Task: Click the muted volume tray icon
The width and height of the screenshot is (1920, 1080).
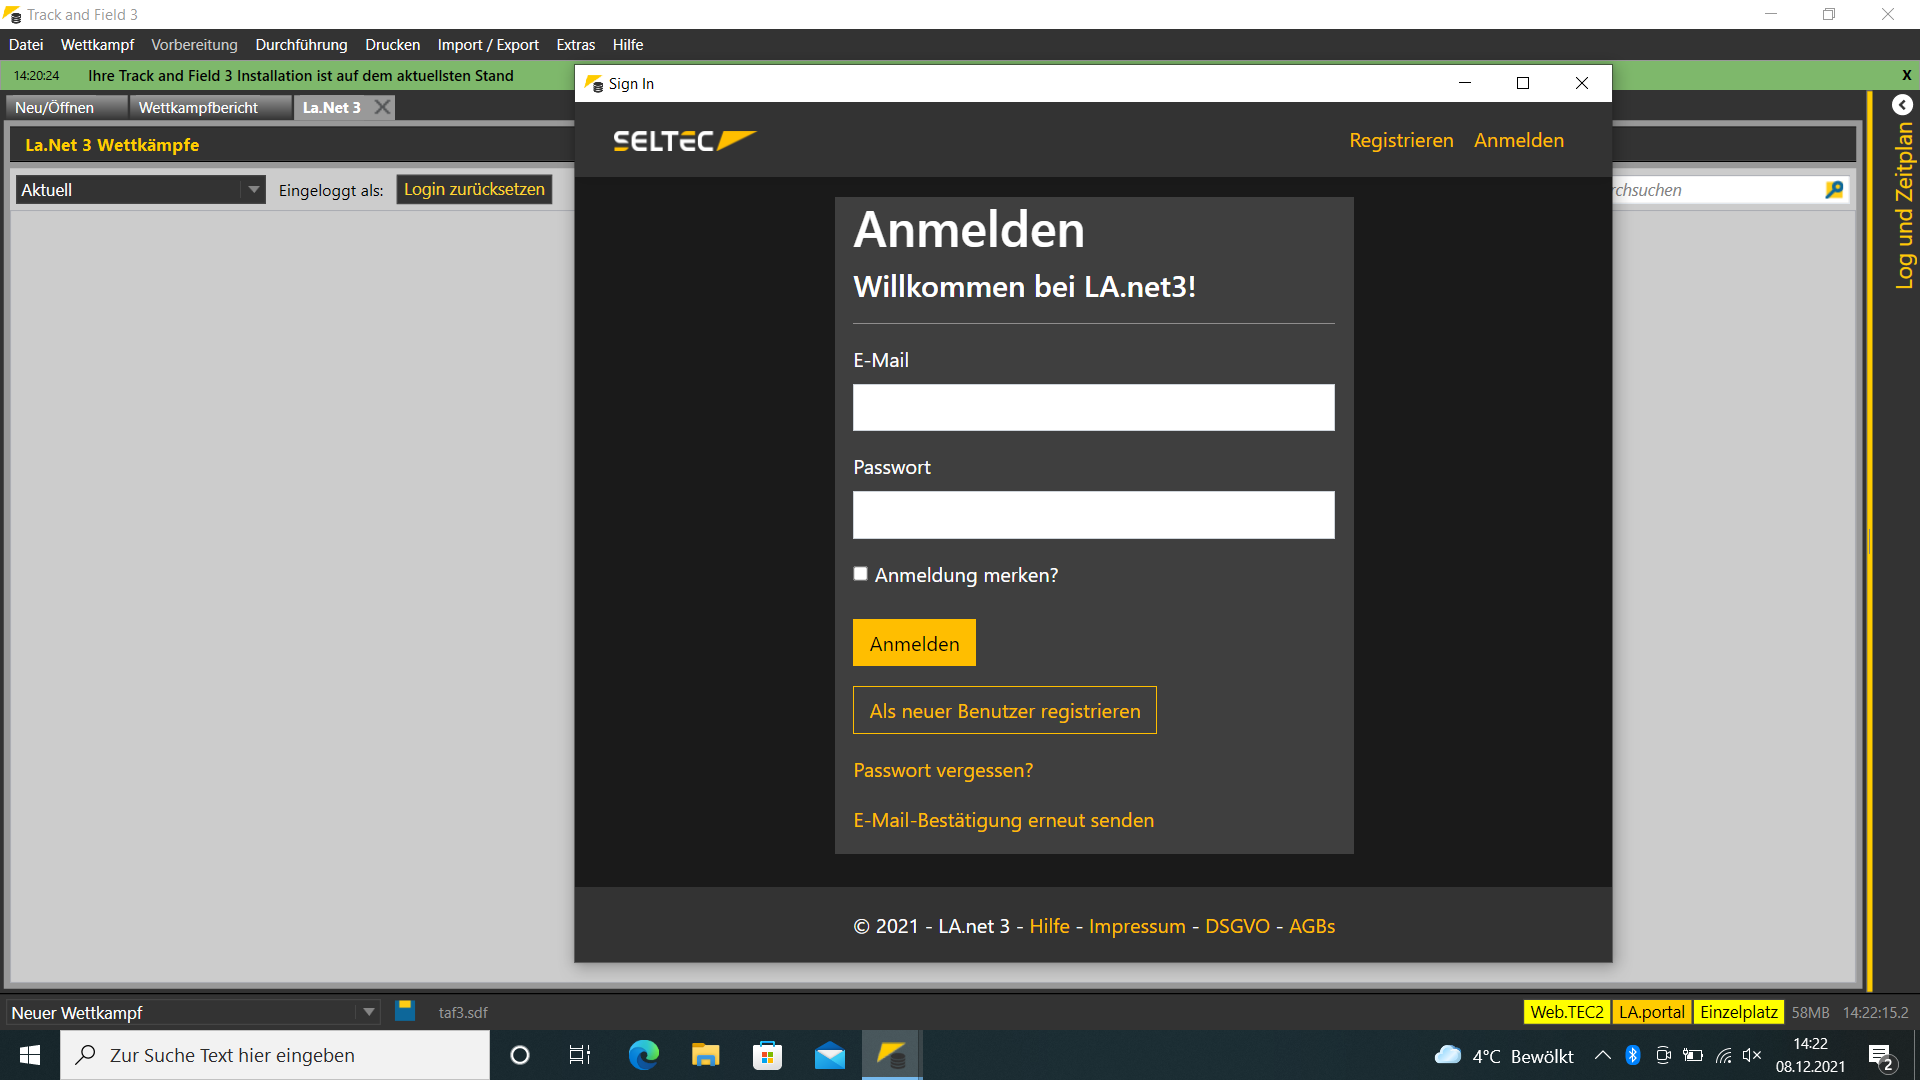Action: pyautogui.click(x=1751, y=1055)
